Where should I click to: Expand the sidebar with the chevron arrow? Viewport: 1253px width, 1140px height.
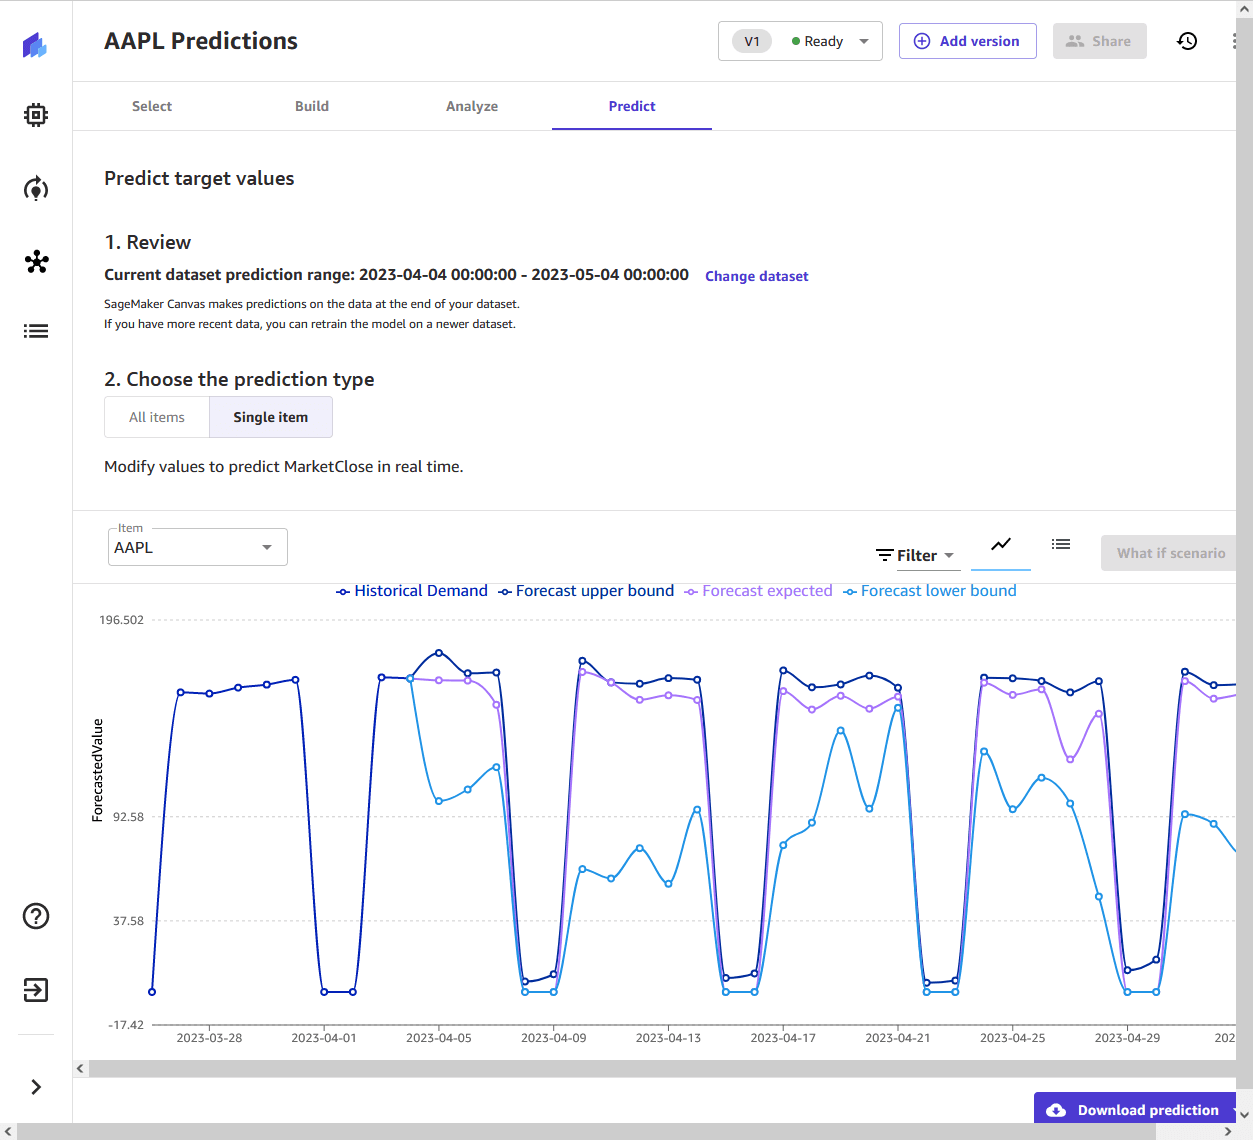coord(36,1087)
